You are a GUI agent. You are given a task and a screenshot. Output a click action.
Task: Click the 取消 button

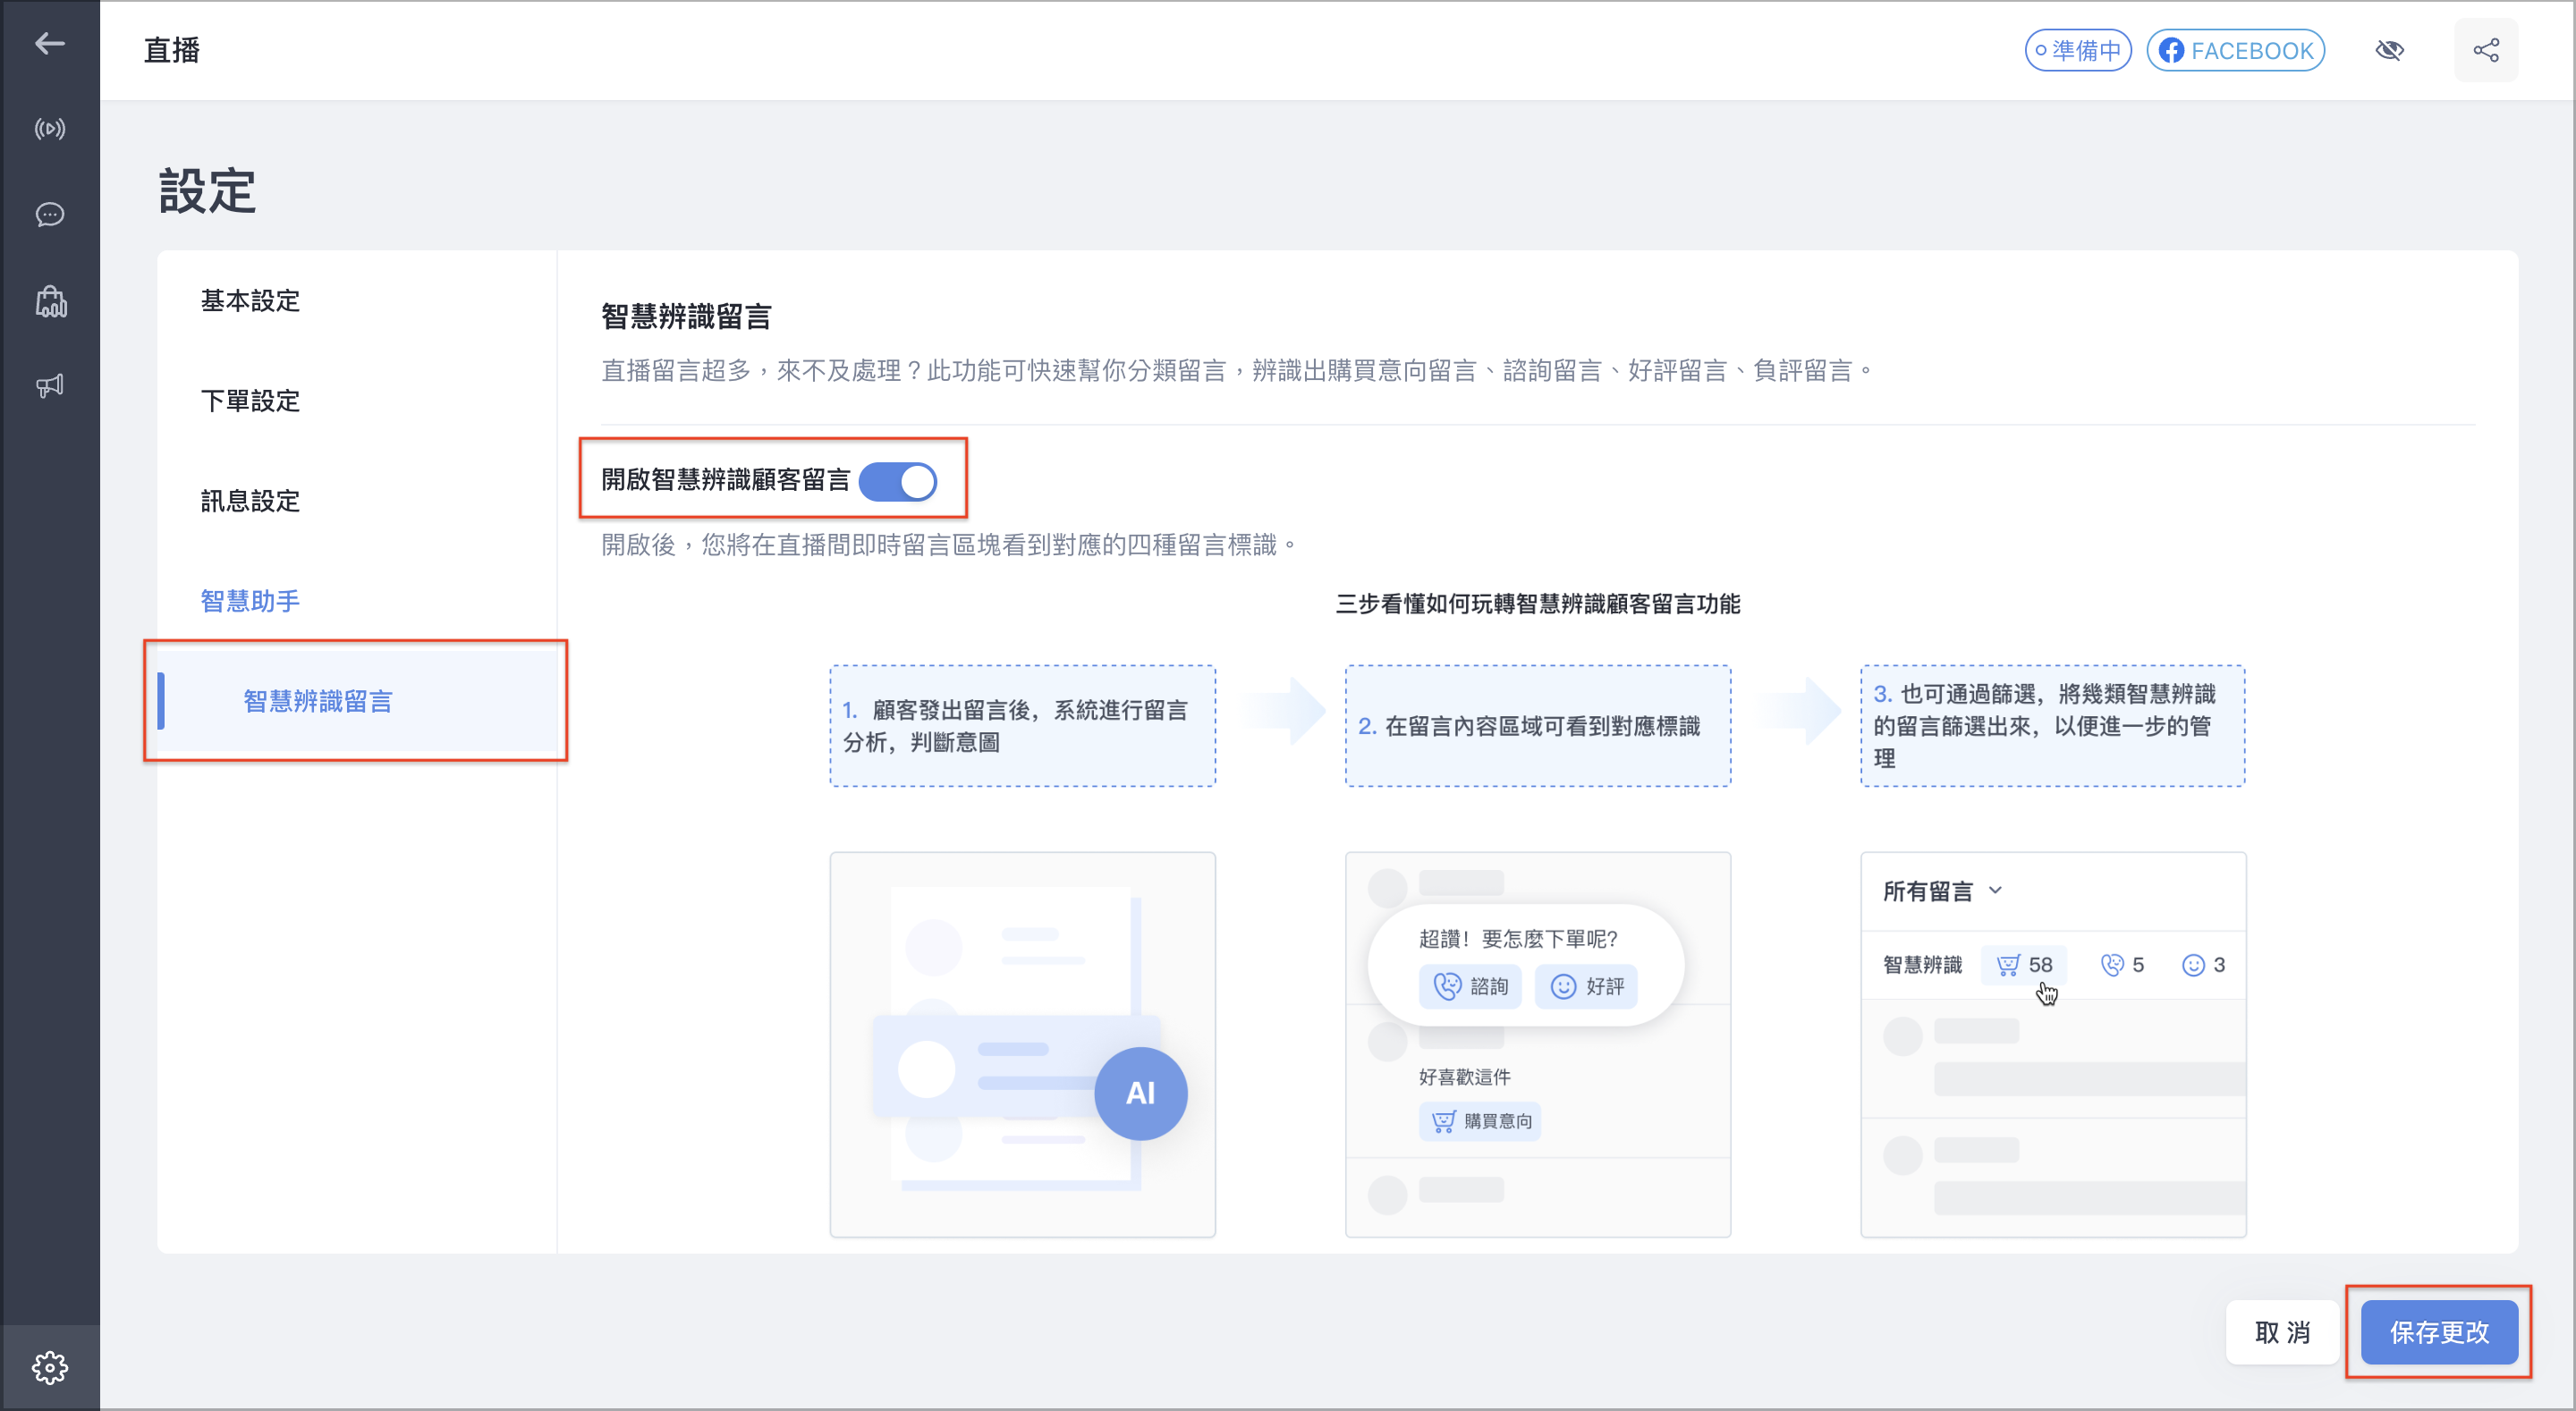point(2282,1332)
